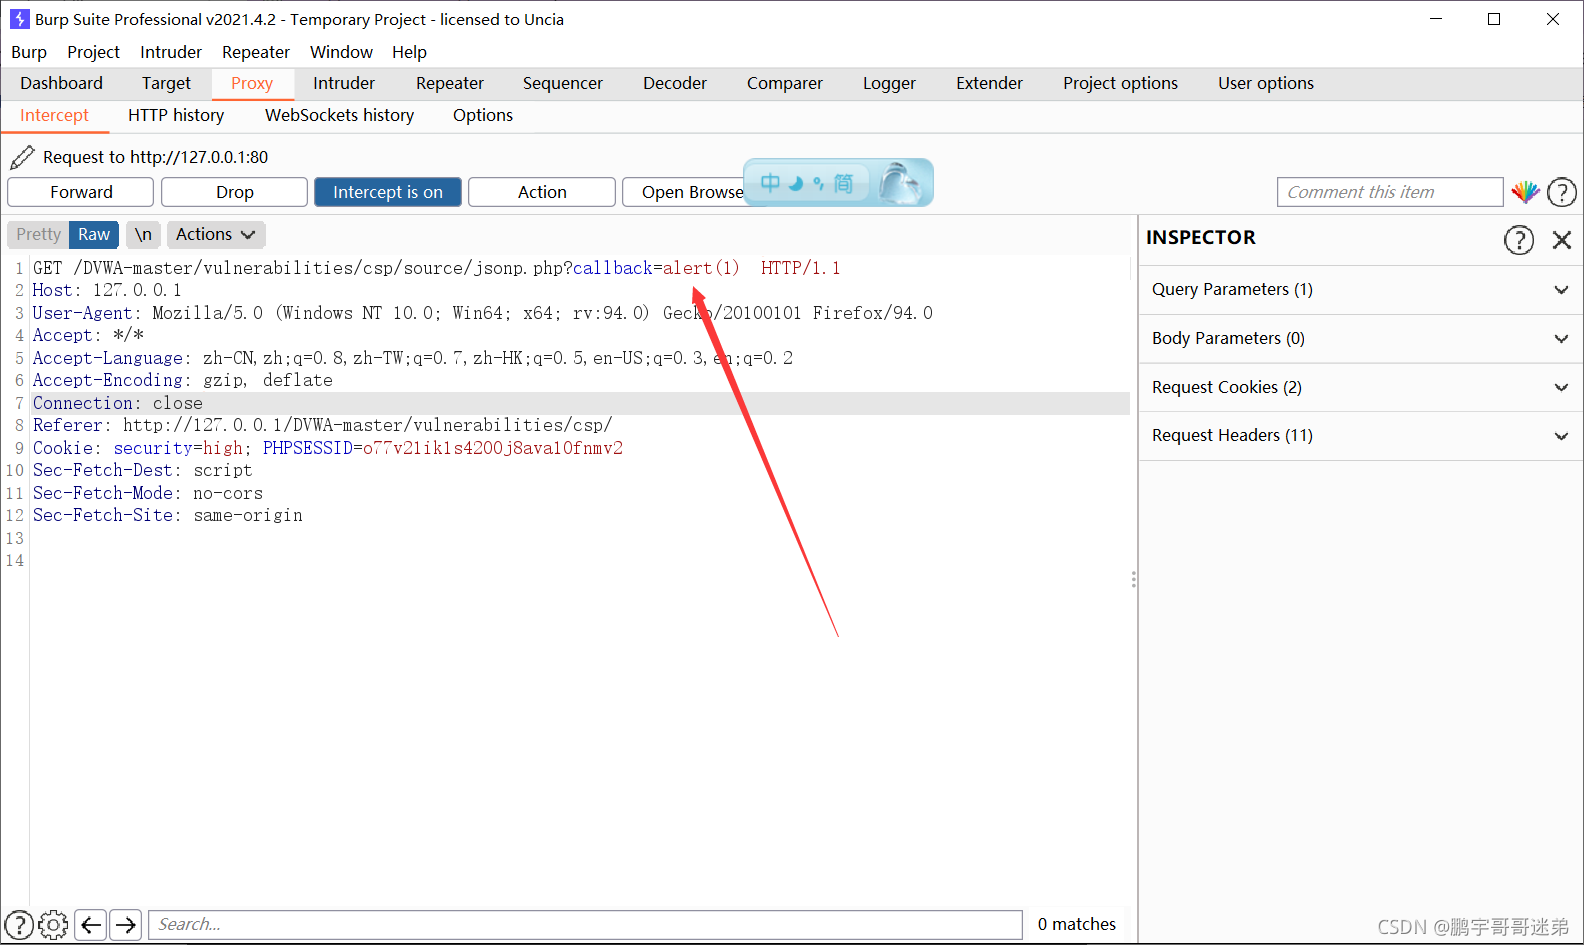Select the Intercept sub-tab
Viewport: 1584px width, 945px height.
tap(54, 116)
